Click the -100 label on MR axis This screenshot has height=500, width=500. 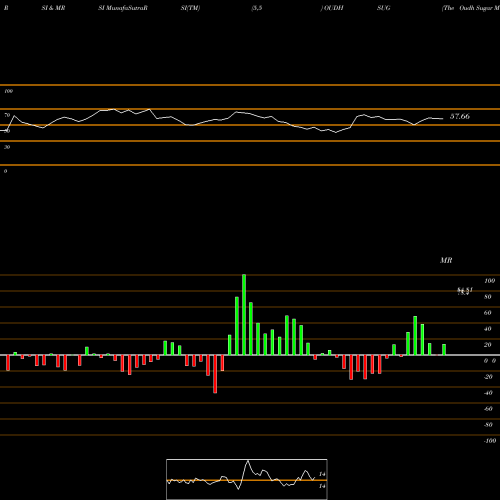coord(489,441)
